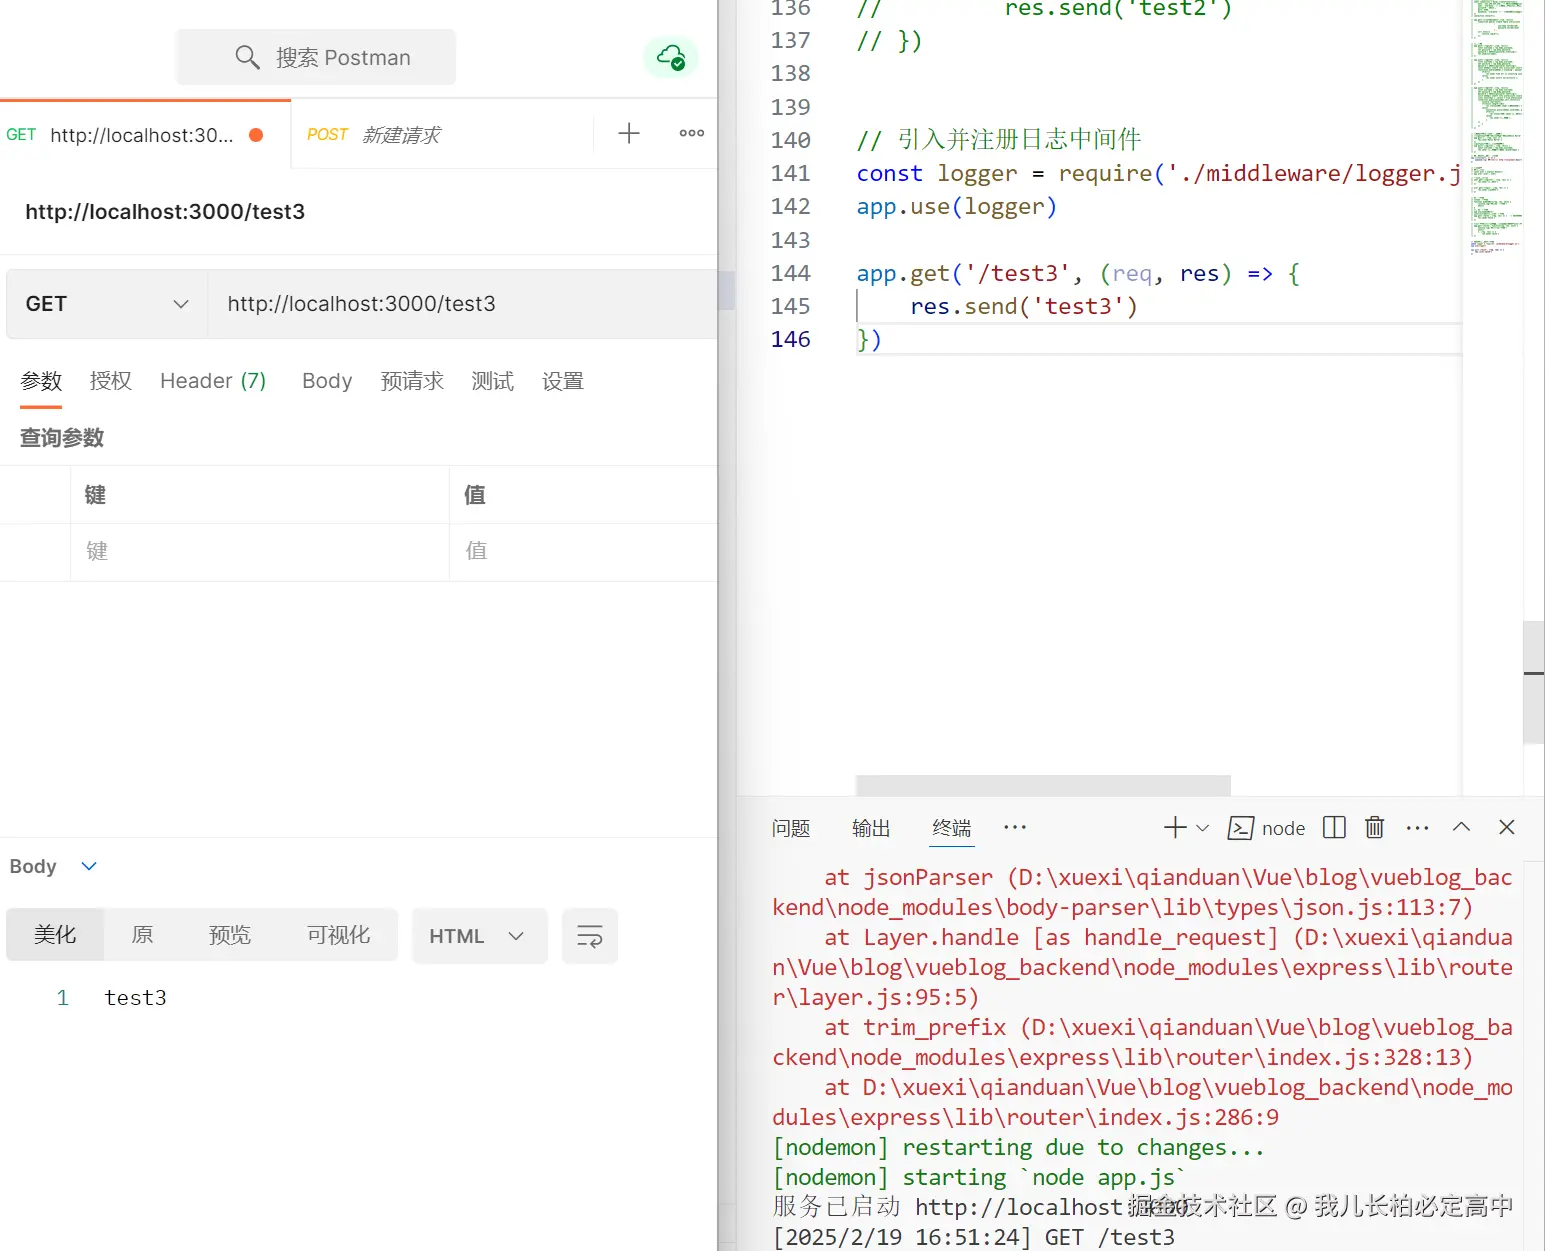Click the node terminal name label
This screenshot has width=1545, height=1251.
1283,828
